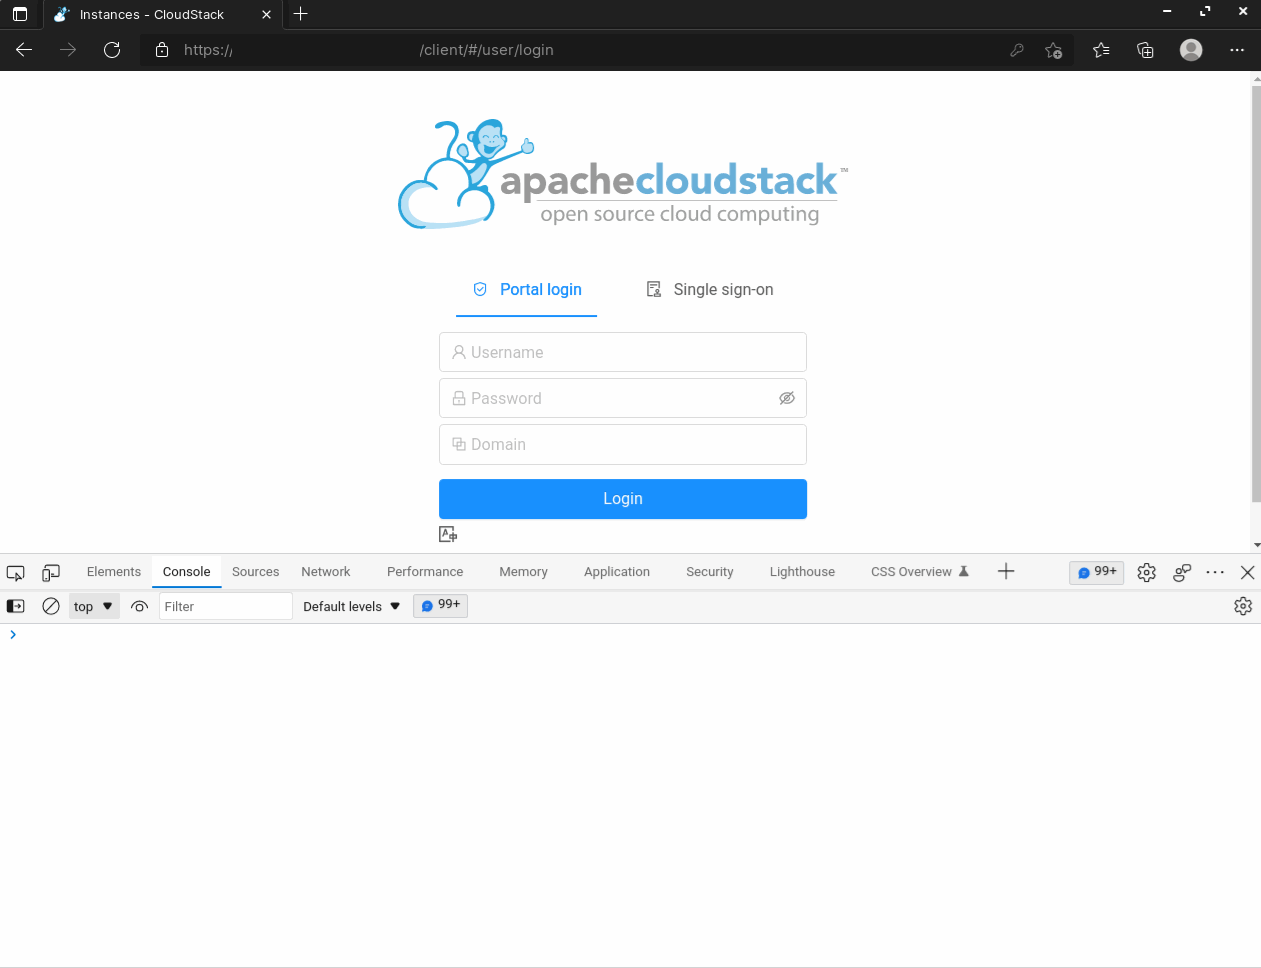Switch to the Single sign-on tab
Screen dimensions: 1261x968
(710, 290)
